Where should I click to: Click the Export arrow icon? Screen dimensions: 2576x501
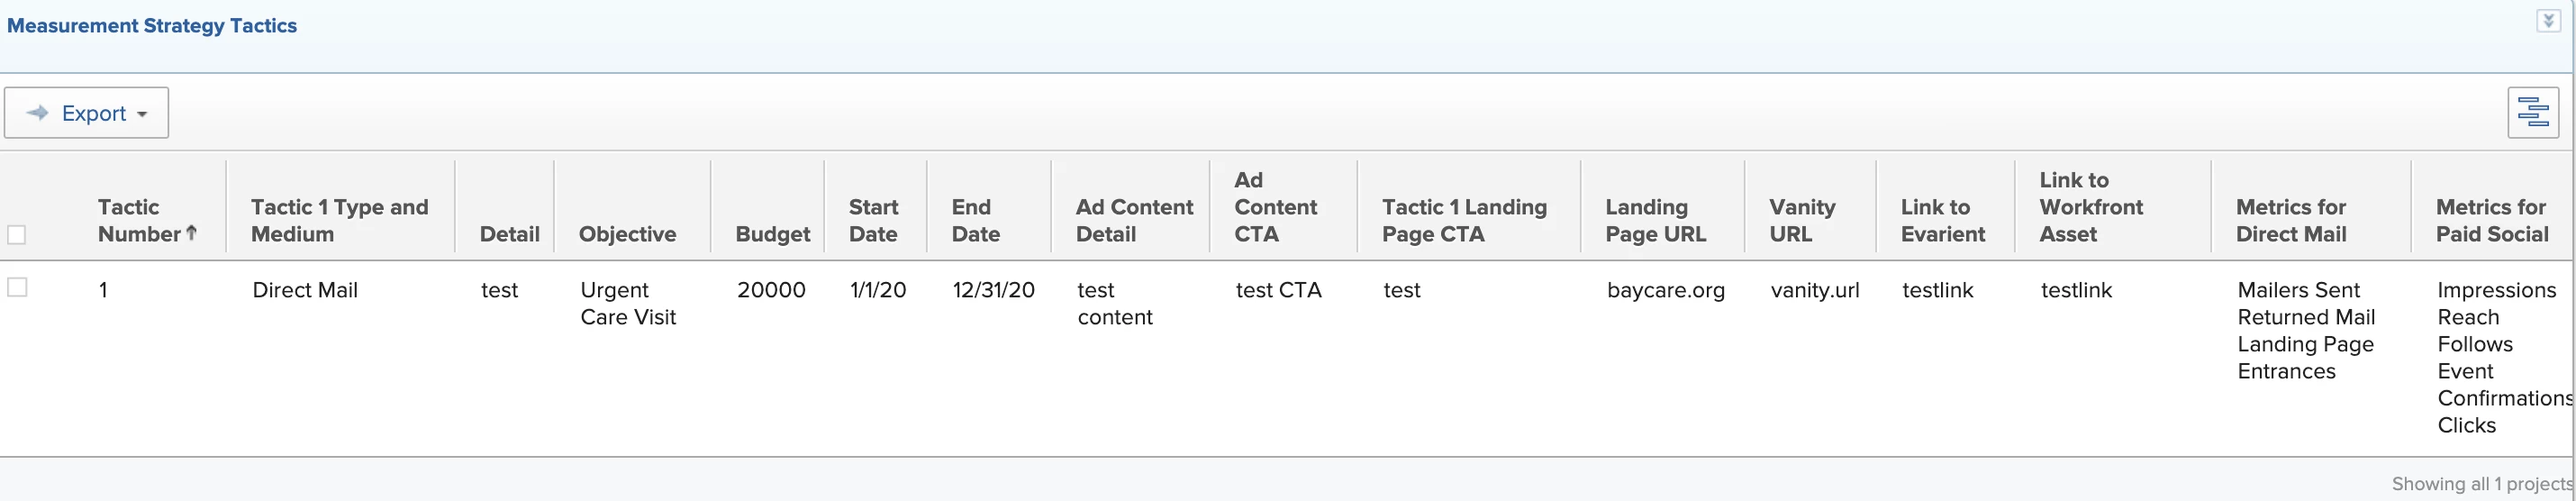pos(38,113)
